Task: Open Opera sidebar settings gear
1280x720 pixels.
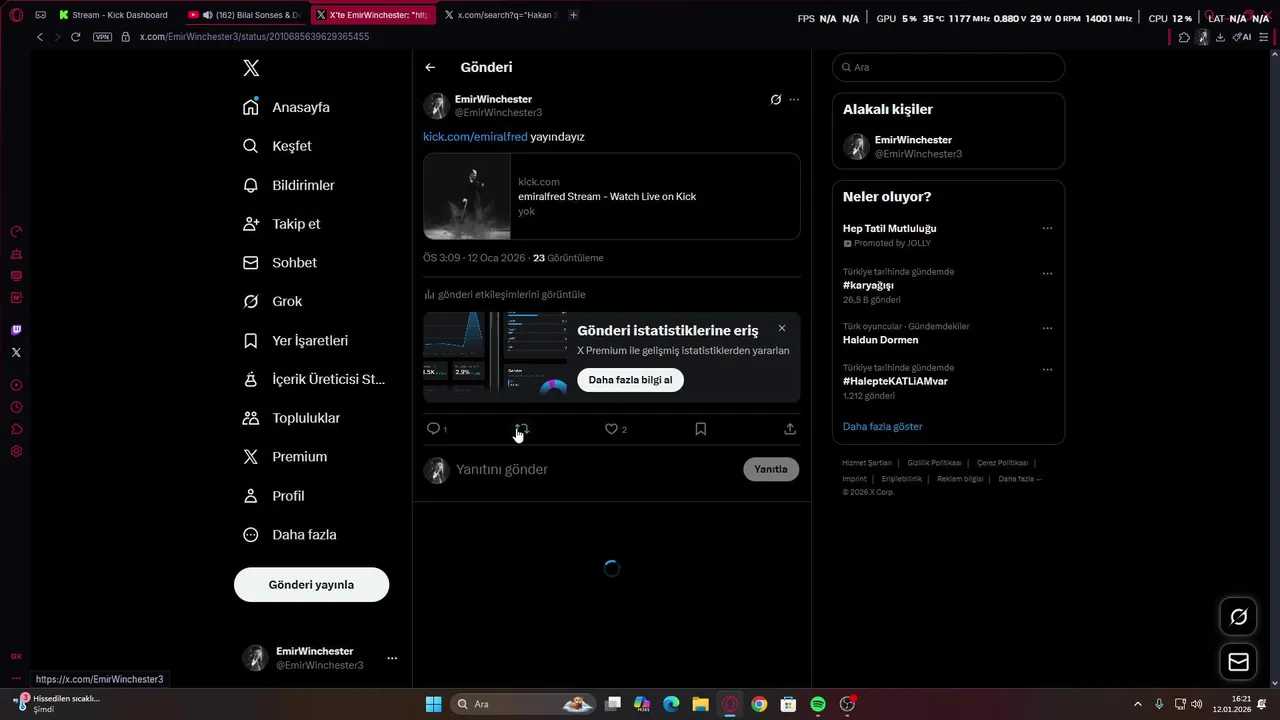Action: [x=16, y=451]
